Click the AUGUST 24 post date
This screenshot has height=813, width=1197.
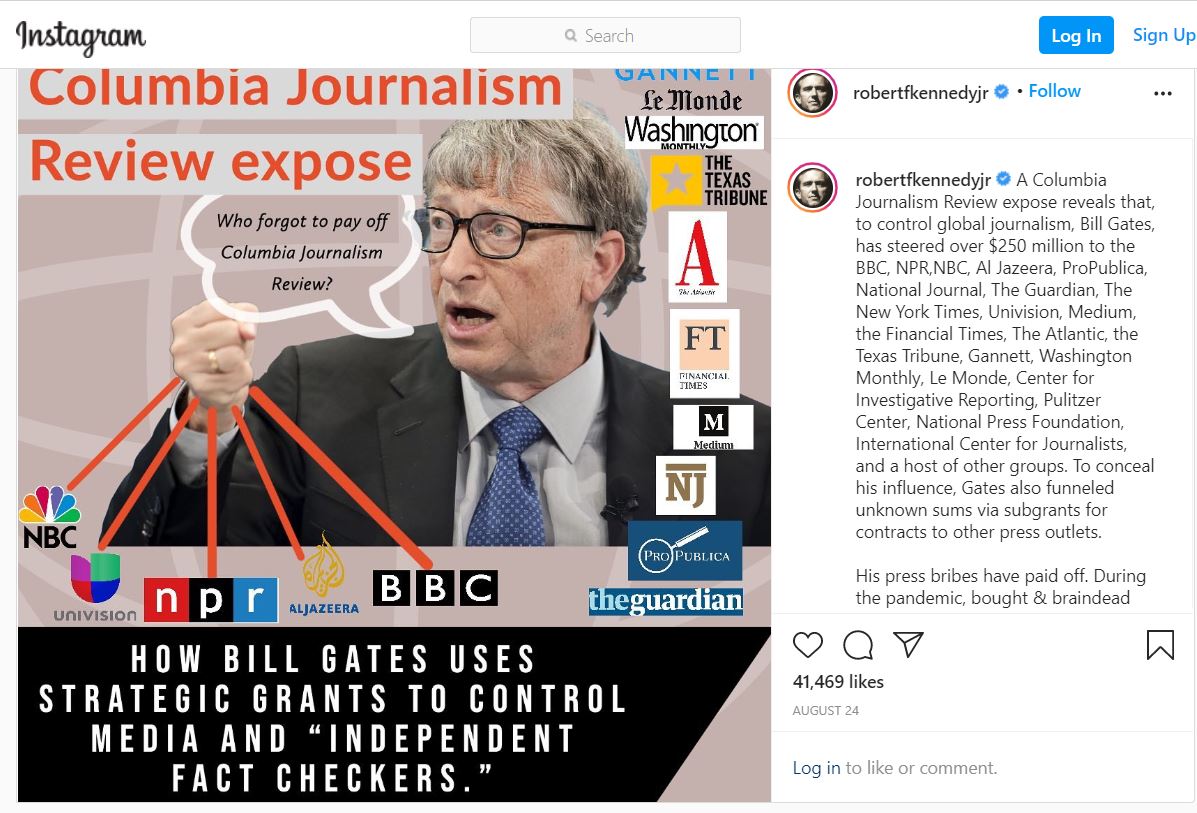pos(825,711)
